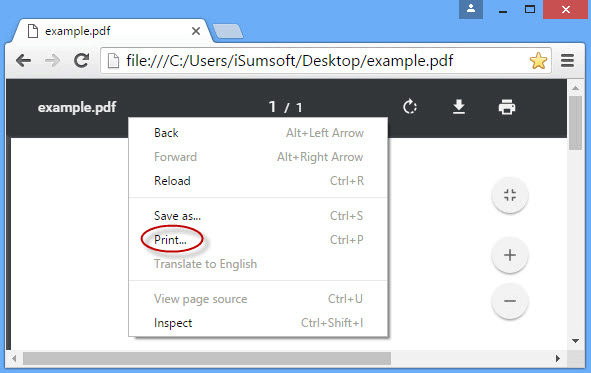Select Save as... in the context menu
591x373 pixels.
click(258, 216)
